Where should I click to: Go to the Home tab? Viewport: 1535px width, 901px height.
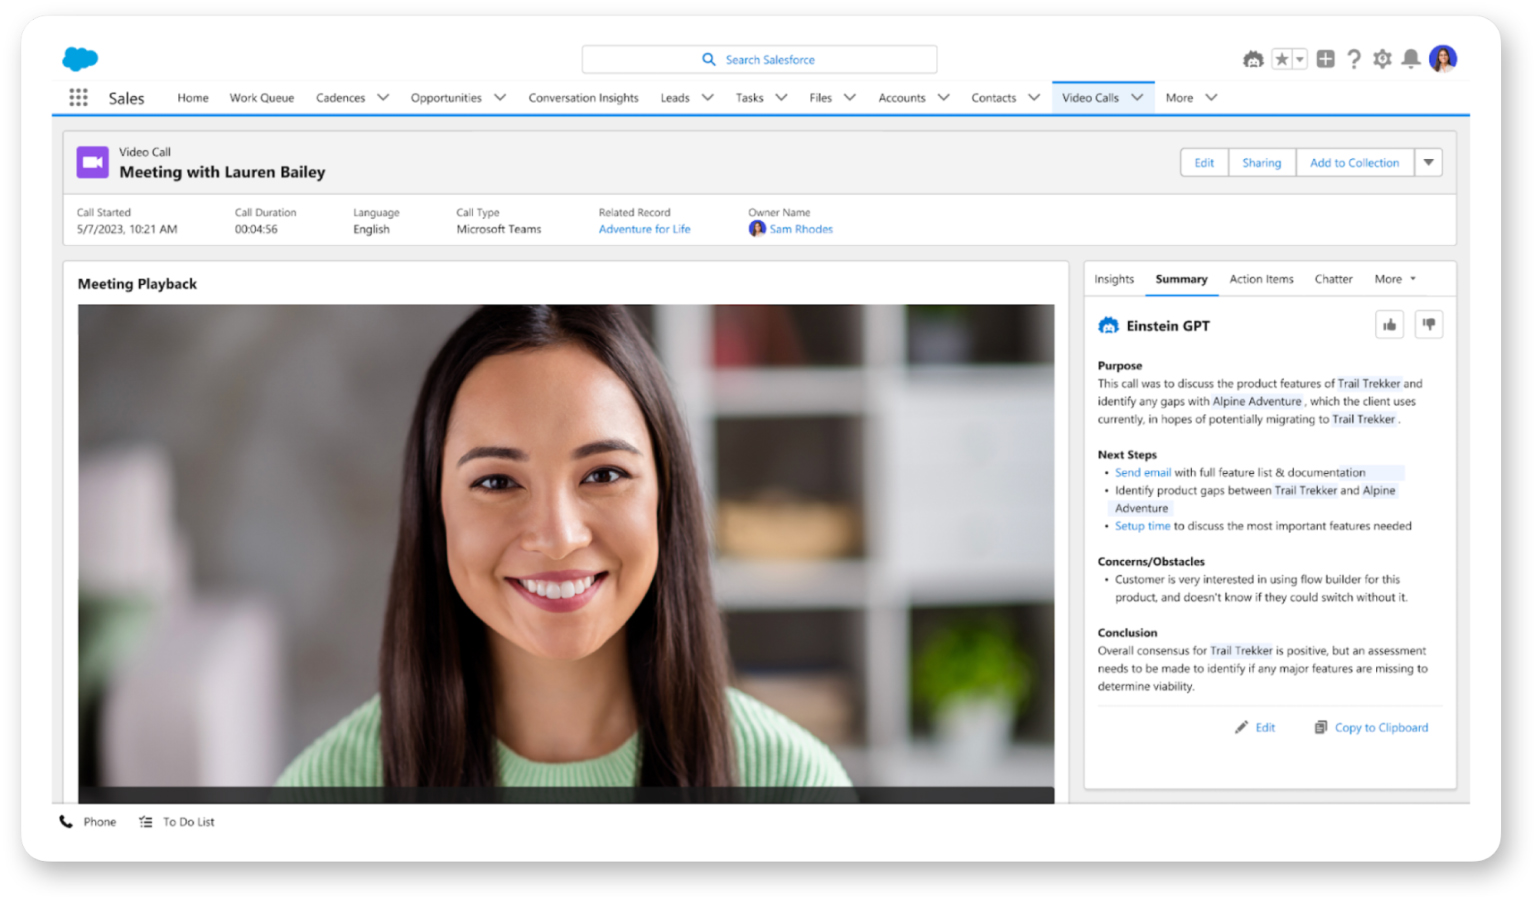tap(193, 98)
